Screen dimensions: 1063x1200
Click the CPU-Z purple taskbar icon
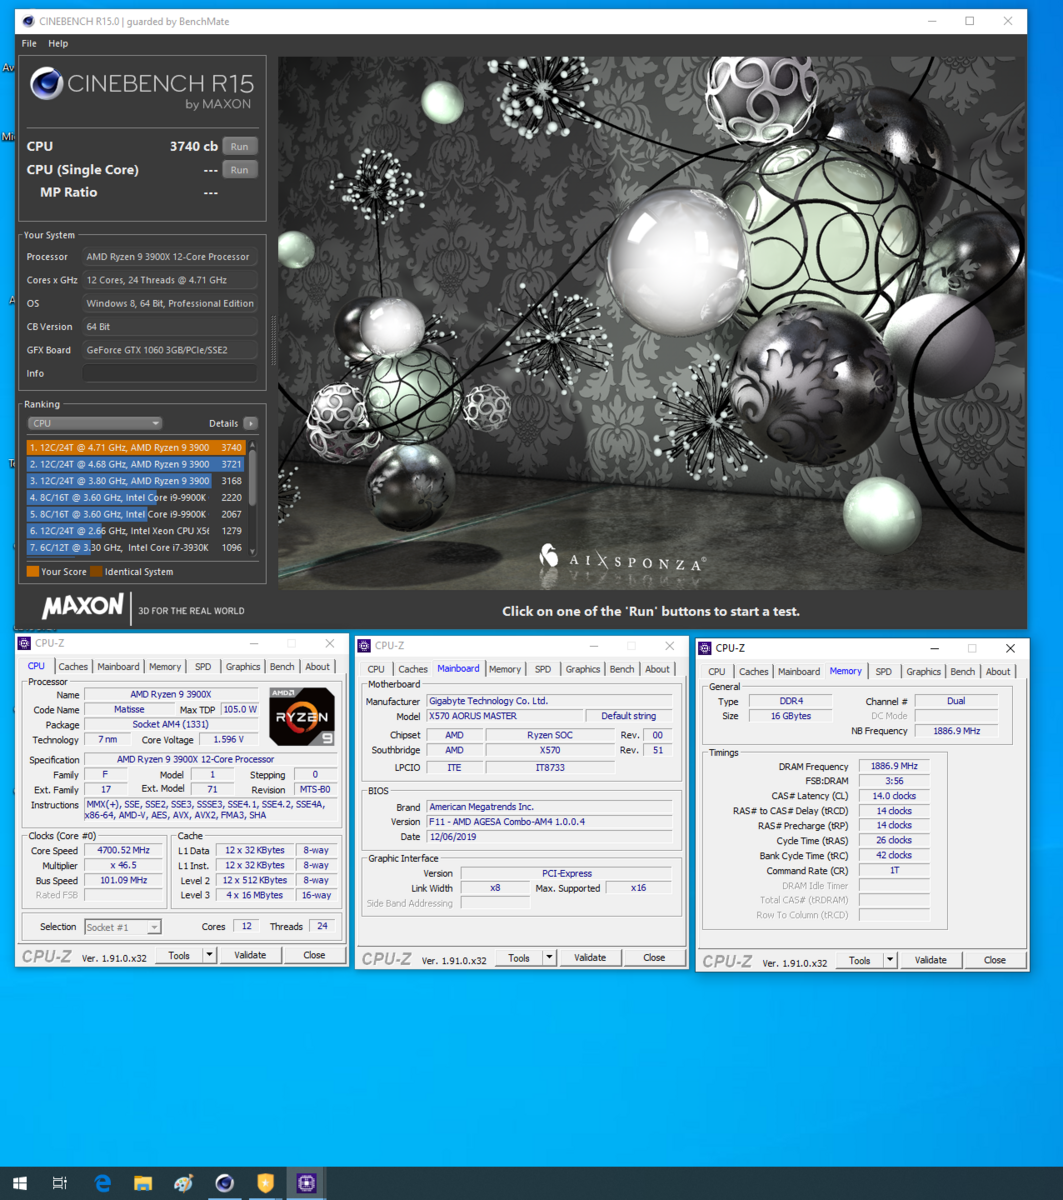tap(306, 1183)
